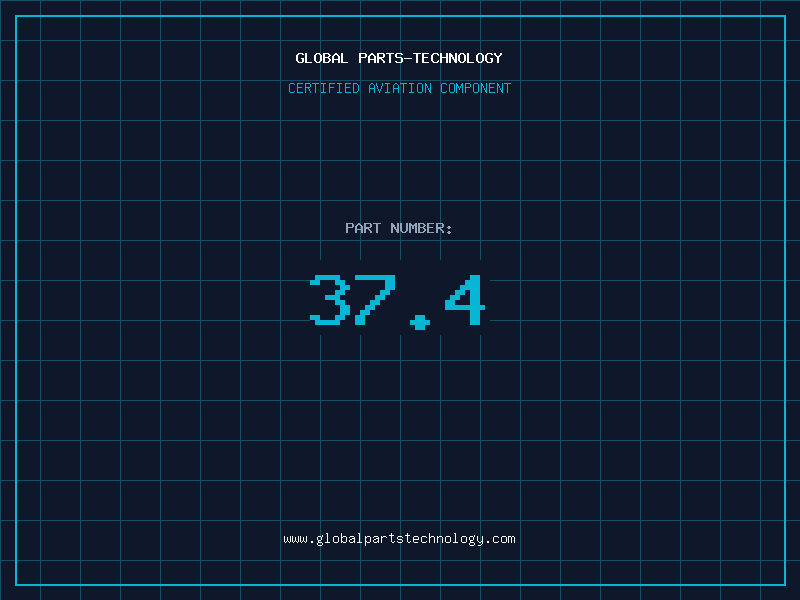Select the 37.4 part number value
Image resolution: width=800 pixels, height=600 pixels.
click(397, 301)
